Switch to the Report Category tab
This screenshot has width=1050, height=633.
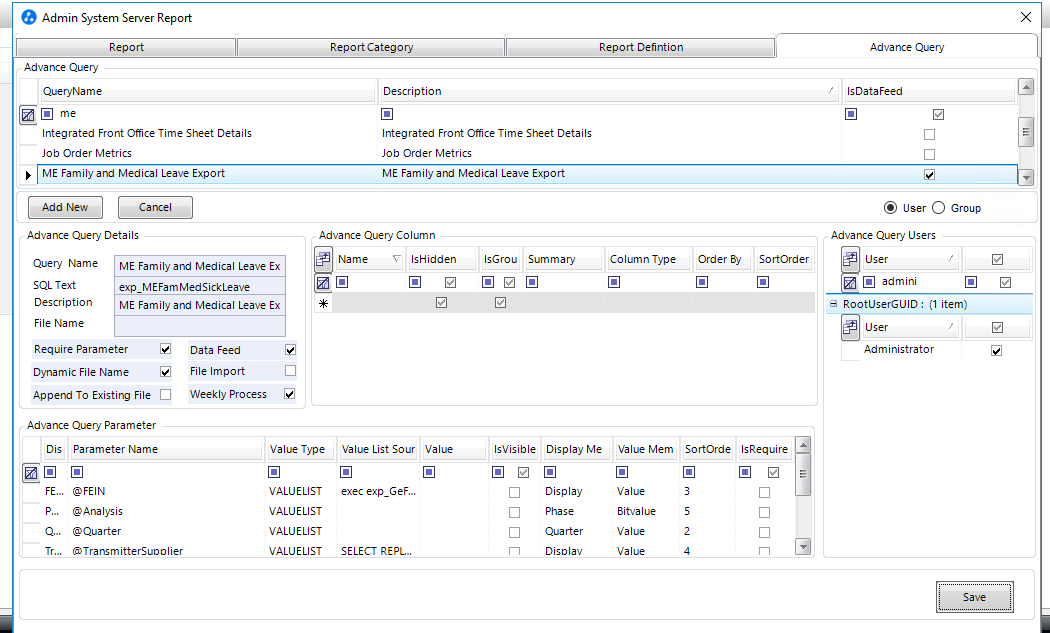(x=371, y=47)
